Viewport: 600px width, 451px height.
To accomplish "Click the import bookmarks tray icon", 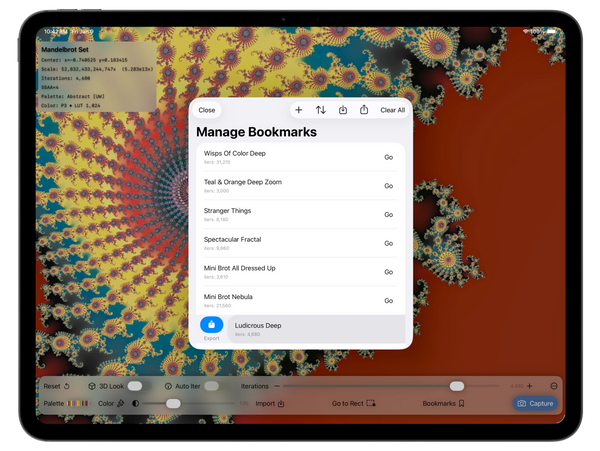I will tap(343, 110).
